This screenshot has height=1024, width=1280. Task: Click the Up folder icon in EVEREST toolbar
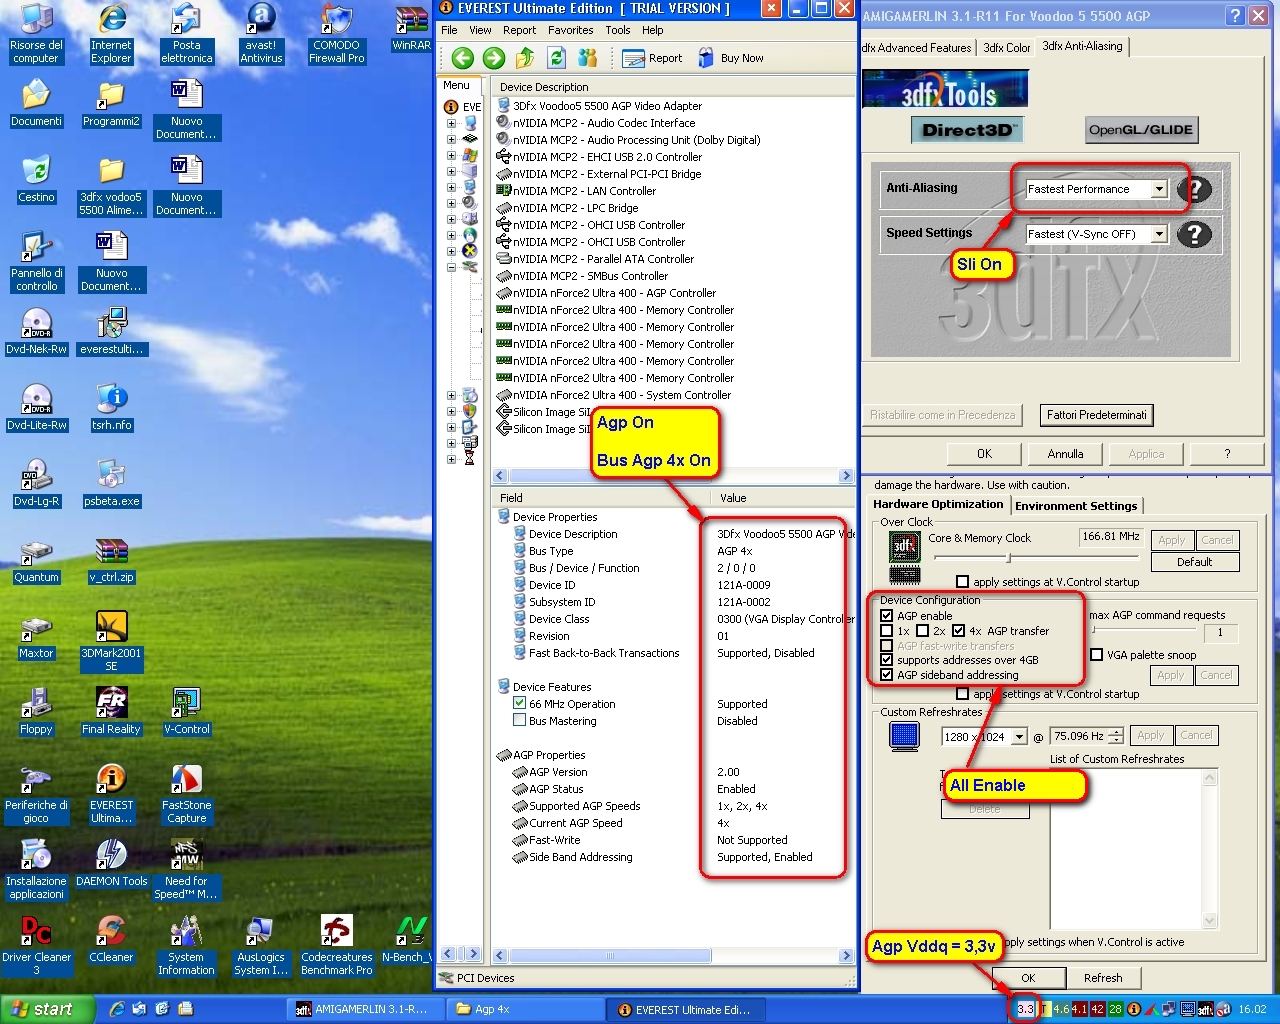point(525,58)
